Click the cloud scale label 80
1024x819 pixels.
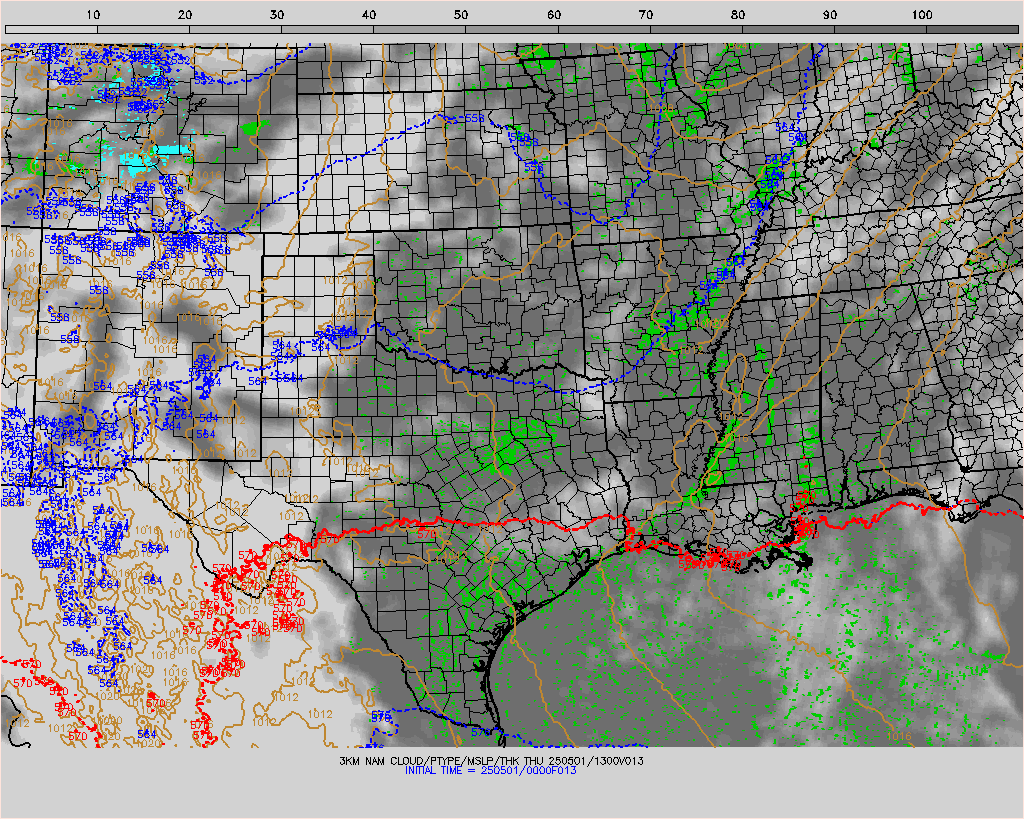[738, 14]
